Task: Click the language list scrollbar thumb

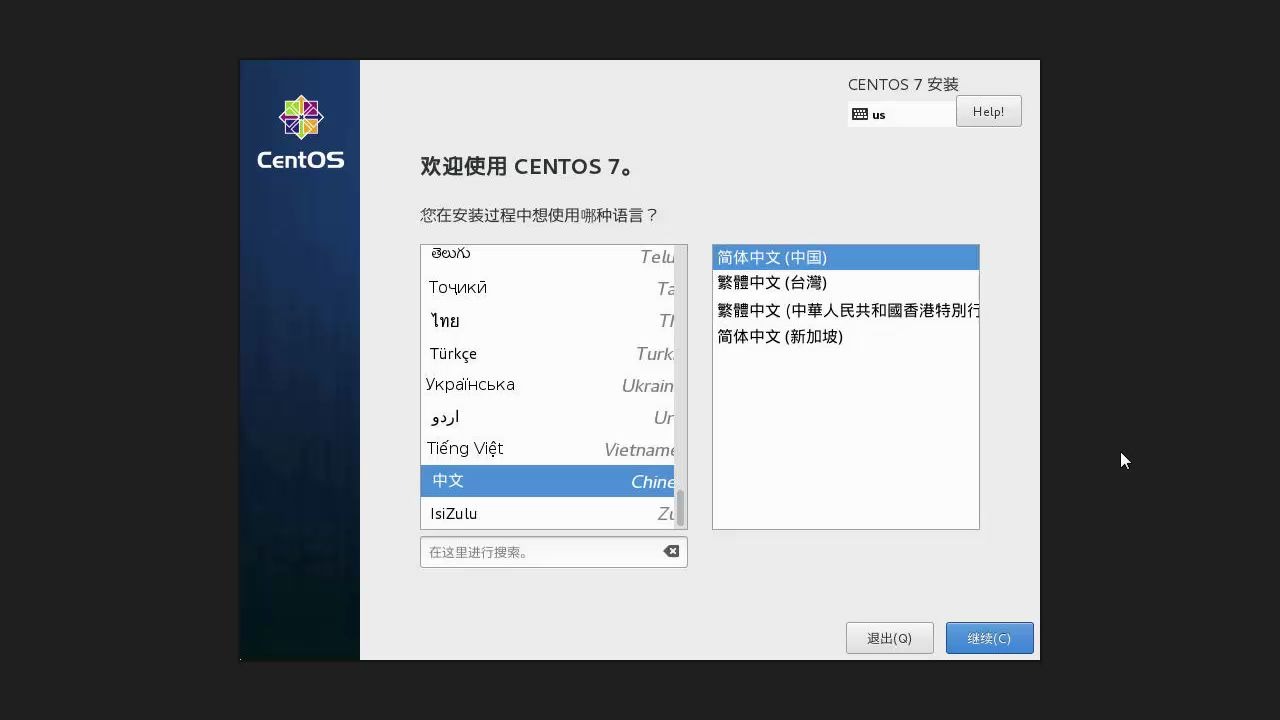Action: pos(681,508)
